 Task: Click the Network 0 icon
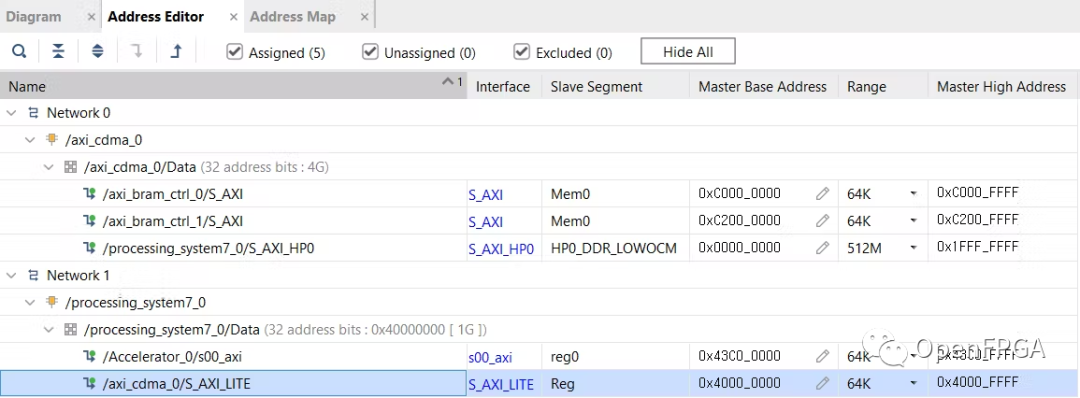tap(33, 113)
